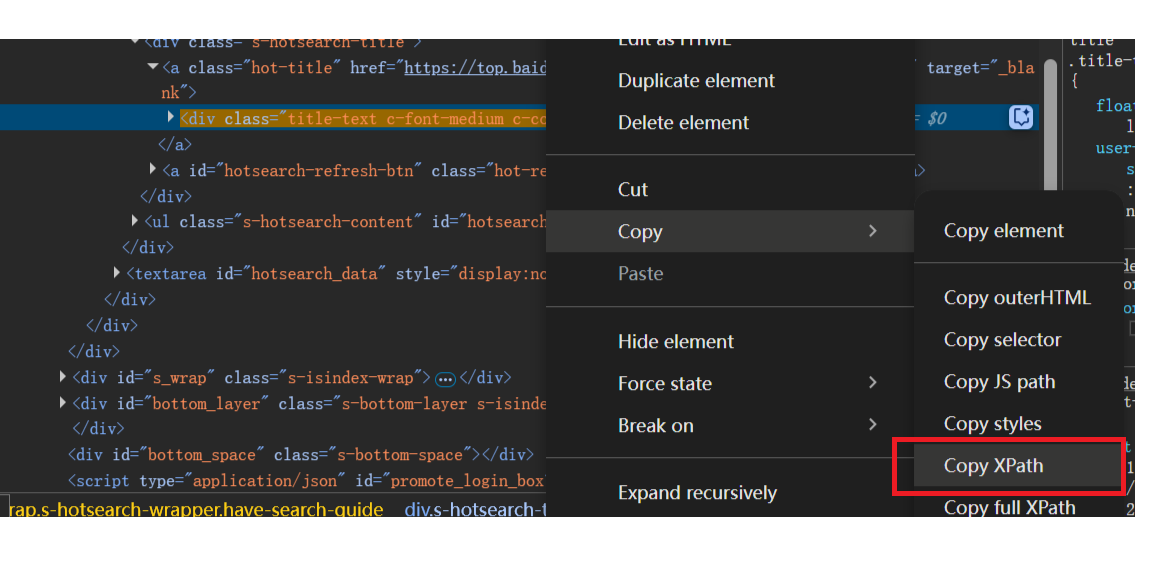
Task: Expand the bottom_layer div node
Action: [64, 404]
